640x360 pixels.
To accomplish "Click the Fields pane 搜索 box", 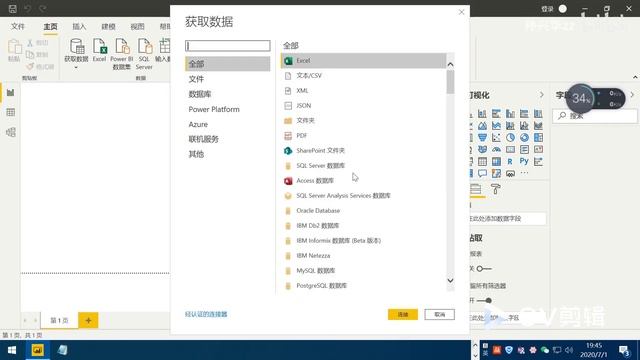I will pos(595,116).
